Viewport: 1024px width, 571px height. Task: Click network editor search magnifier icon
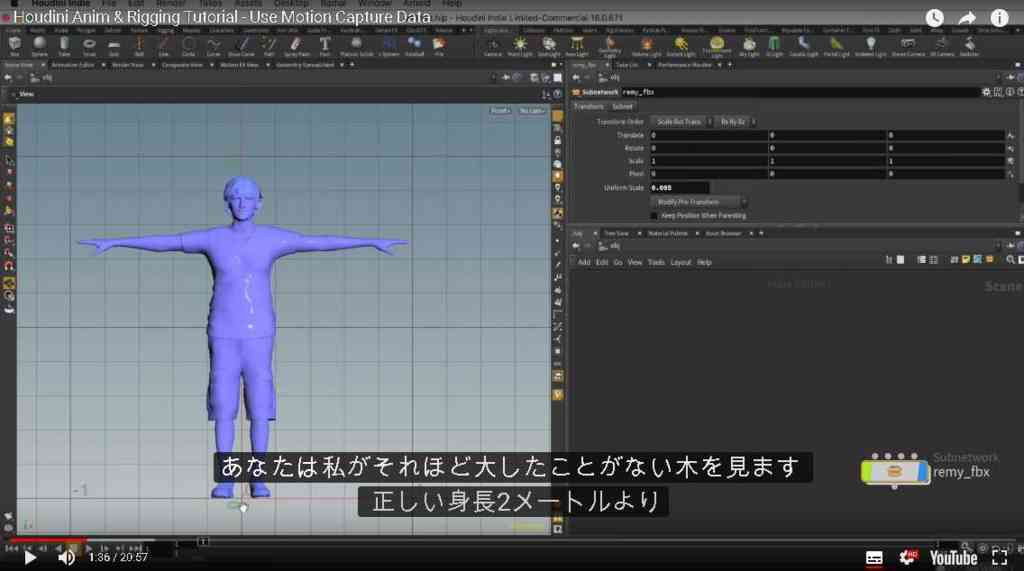pos(1010,260)
